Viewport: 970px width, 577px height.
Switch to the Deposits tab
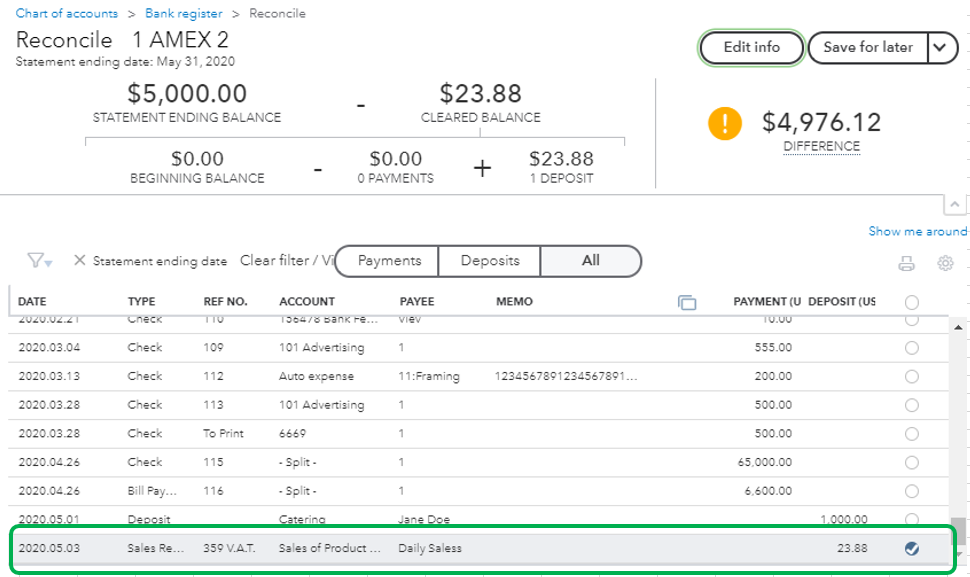tap(490, 261)
